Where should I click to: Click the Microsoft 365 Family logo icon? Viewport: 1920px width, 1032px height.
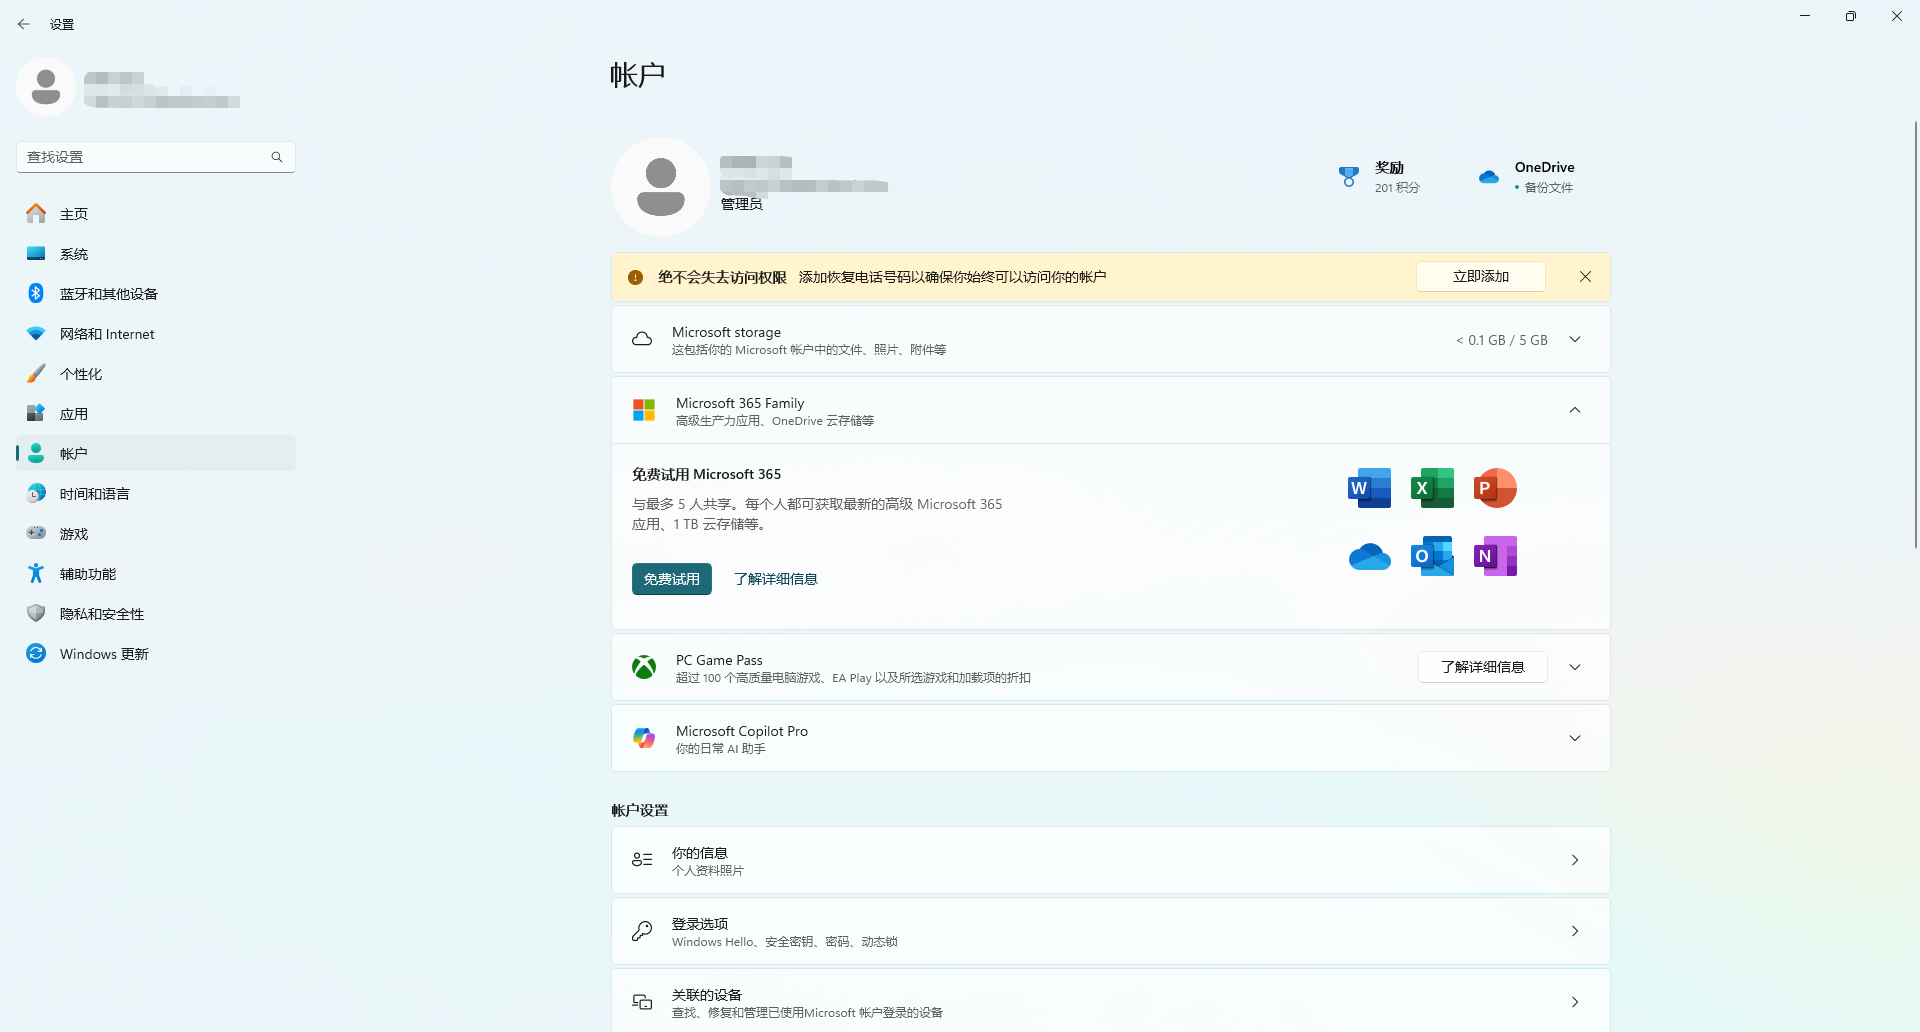(644, 410)
